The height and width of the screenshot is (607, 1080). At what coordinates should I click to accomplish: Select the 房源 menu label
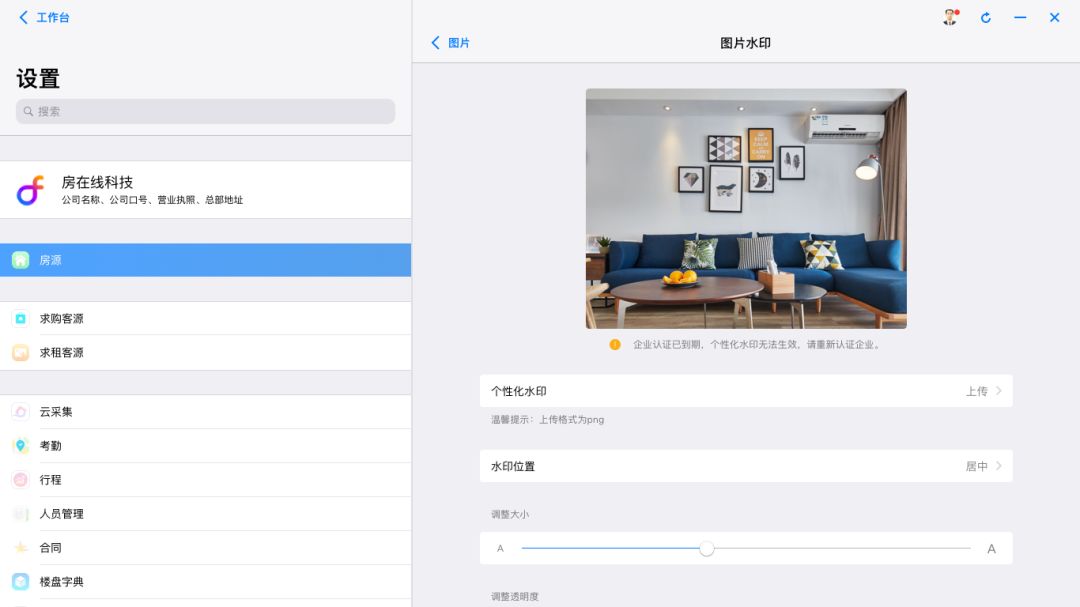coord(50,260)
